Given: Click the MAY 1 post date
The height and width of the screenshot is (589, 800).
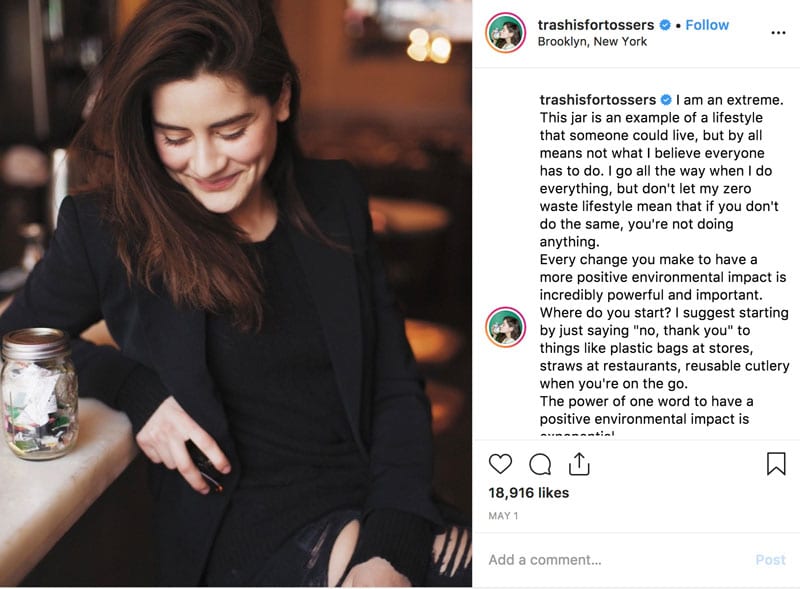Looking at the screenshot, I should click(502, 516).
